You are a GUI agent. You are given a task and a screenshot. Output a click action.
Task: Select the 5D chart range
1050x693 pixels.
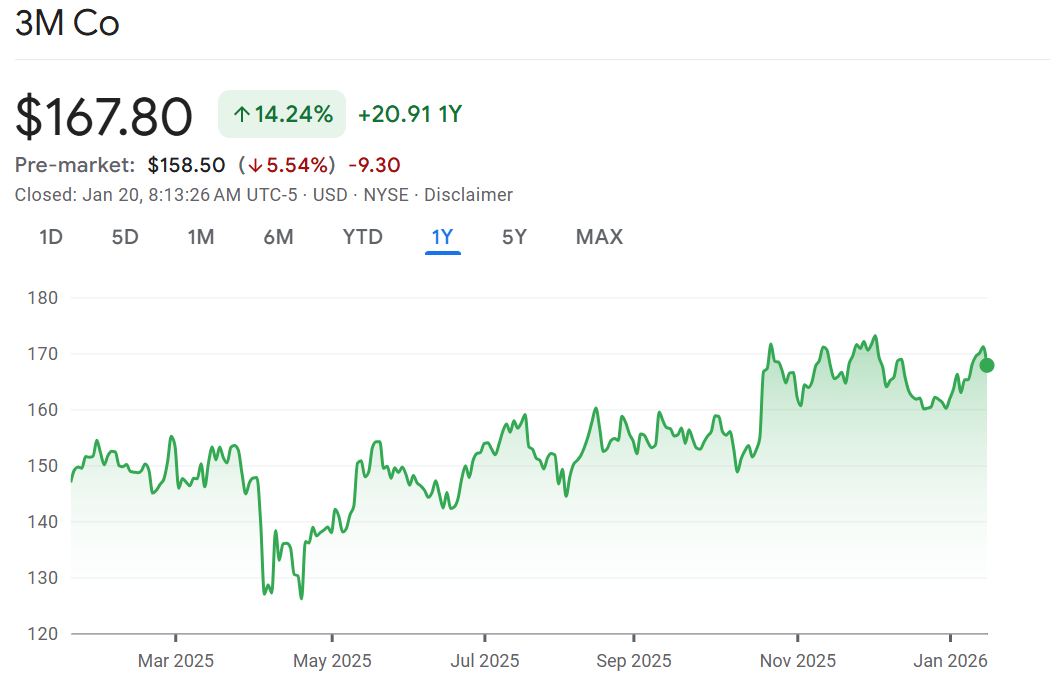click(x=125, y=237)
